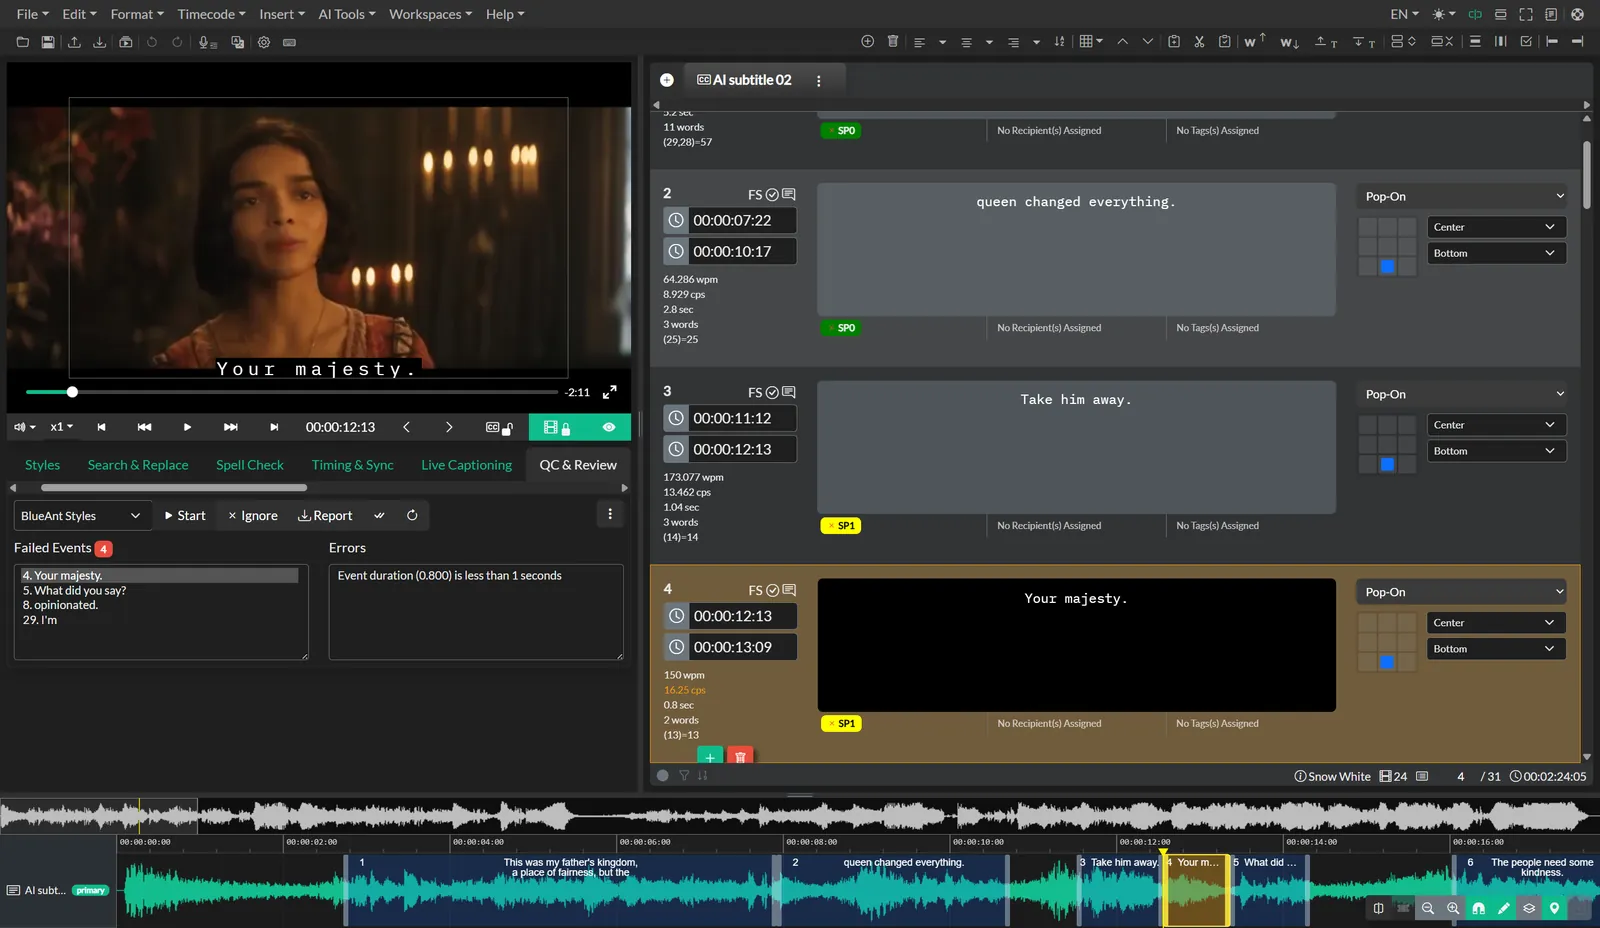Screen dimensions: 1600x928
Task: Click the Ignore button
Action: tap(253, 515)
